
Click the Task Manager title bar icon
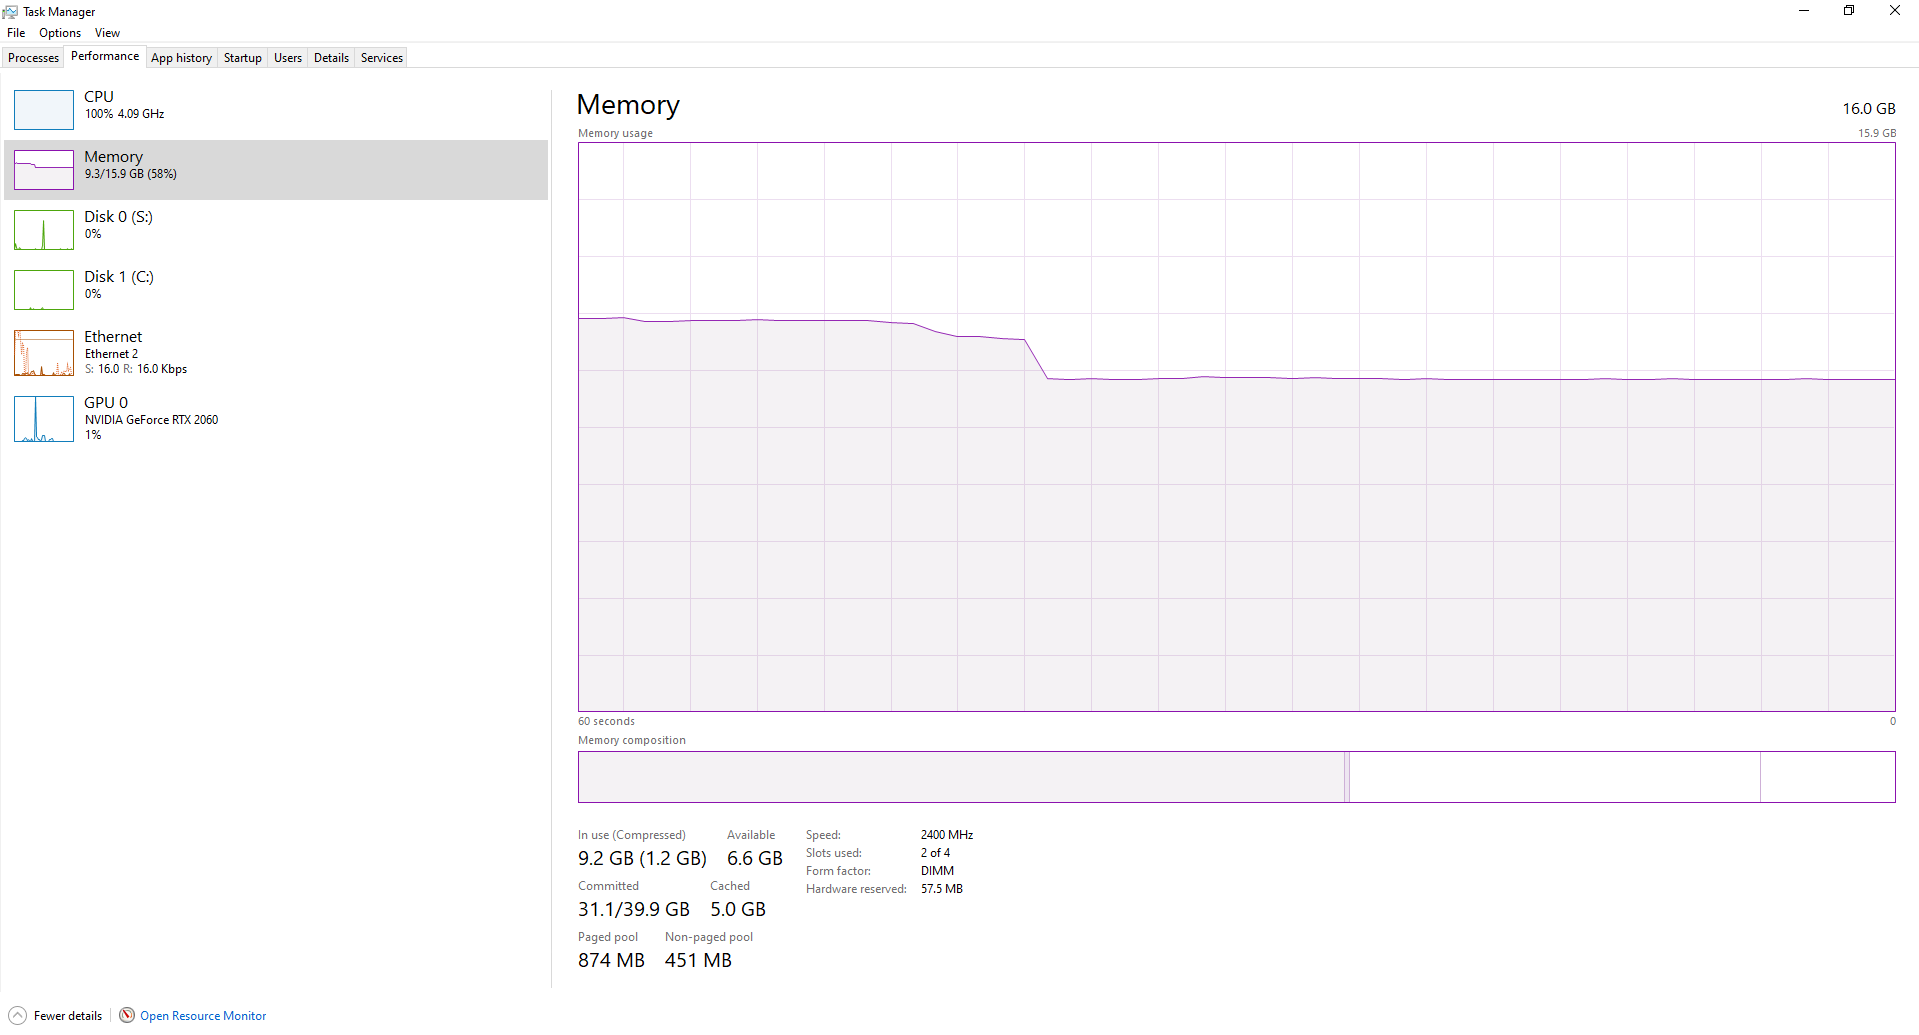pyautogui.click(x=10, y=12)
